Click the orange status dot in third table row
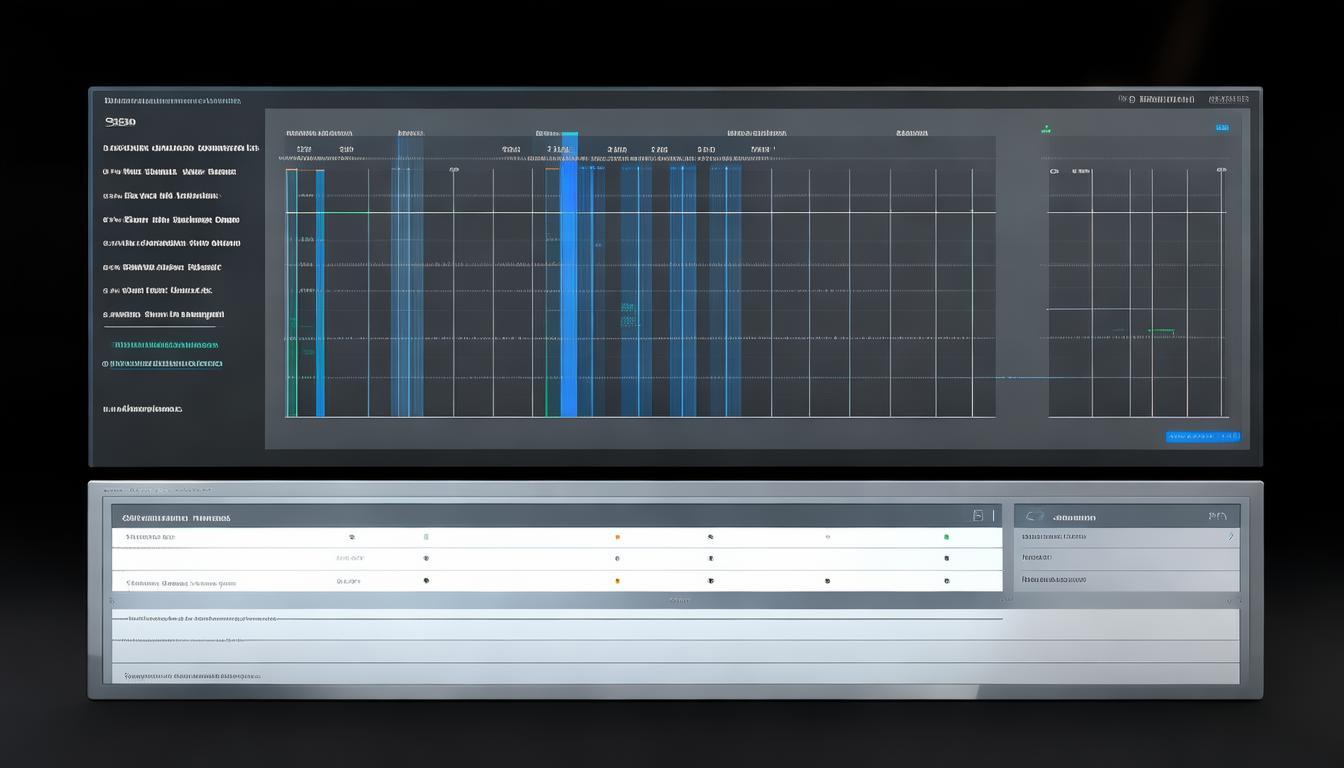 617,581
